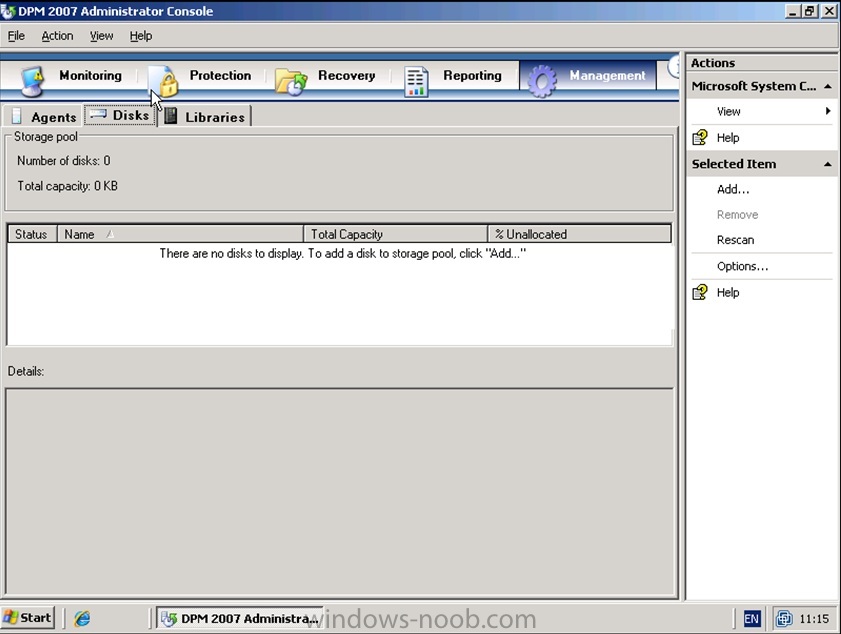Image resolution: width=841 pixels, height=634 pixels.
Task: Open Options... in Actions pane
Action: pyautogui.click(x=742, y=266)
